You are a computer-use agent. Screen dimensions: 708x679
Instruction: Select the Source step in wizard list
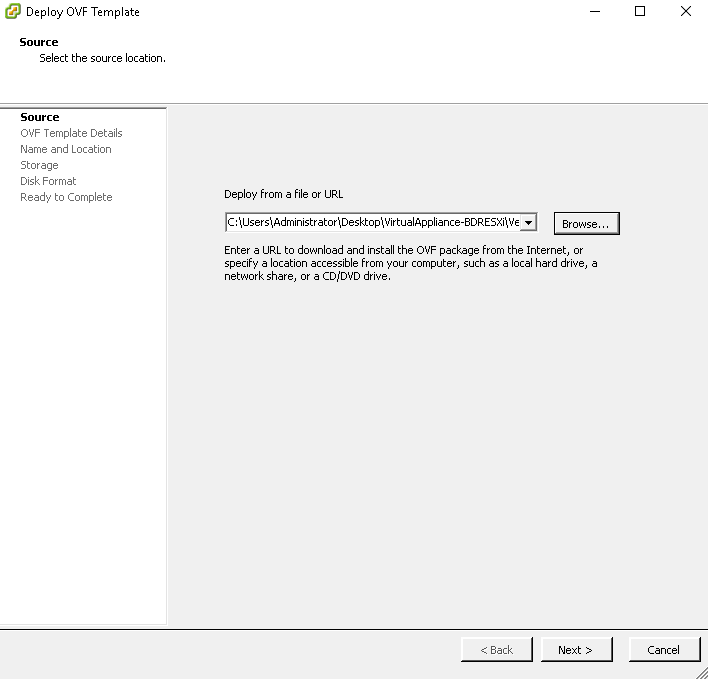point(40,117)
